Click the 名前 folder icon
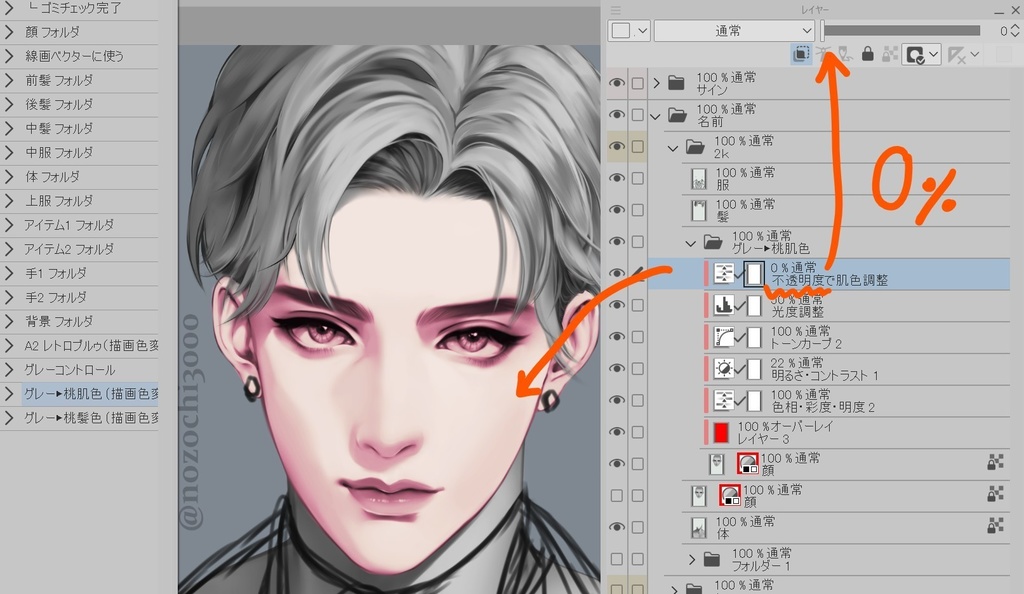1024x594 pixels. 677,115
